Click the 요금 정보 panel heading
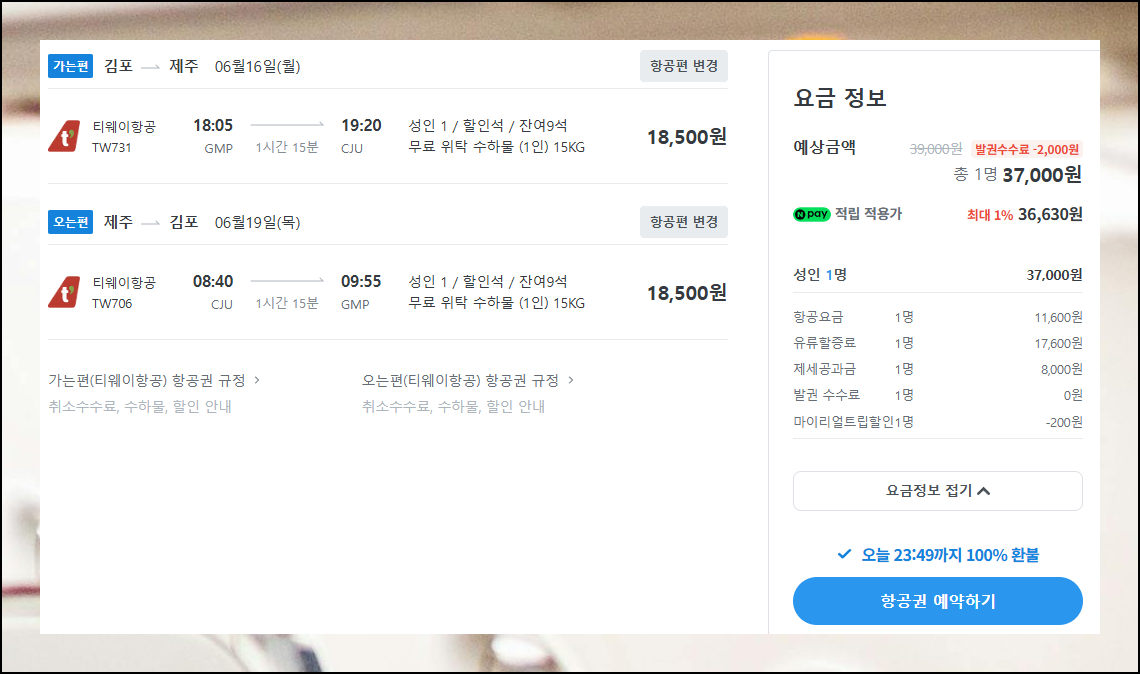Screen dimensions: 1140x674 pyautogui.click(x=840, y=98)
